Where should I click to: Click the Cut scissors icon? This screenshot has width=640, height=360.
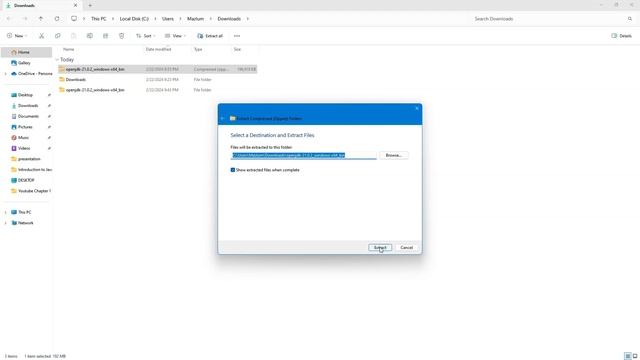click(41, 36)
